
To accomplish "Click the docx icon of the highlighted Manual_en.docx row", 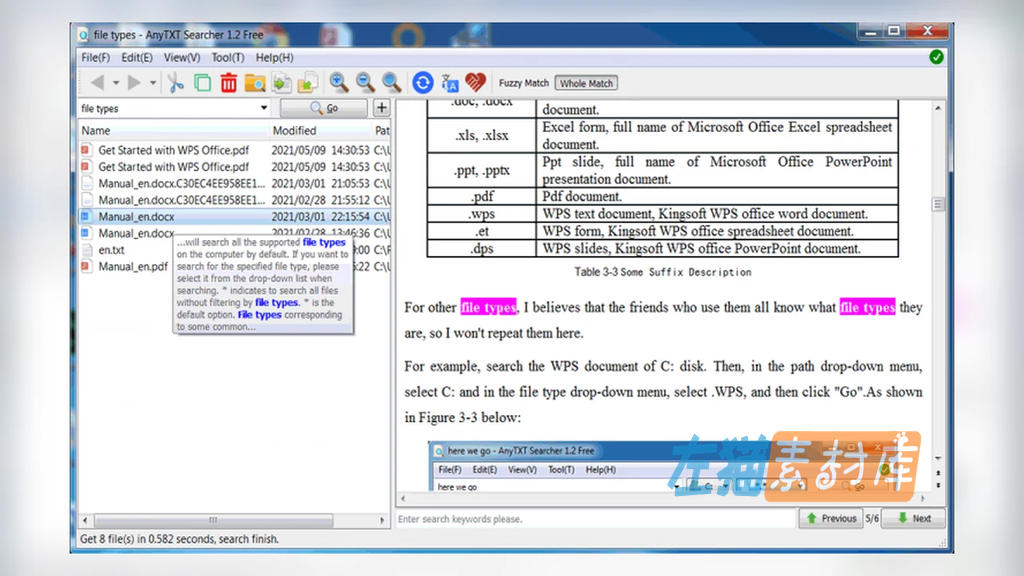I will tap(86, 216).
